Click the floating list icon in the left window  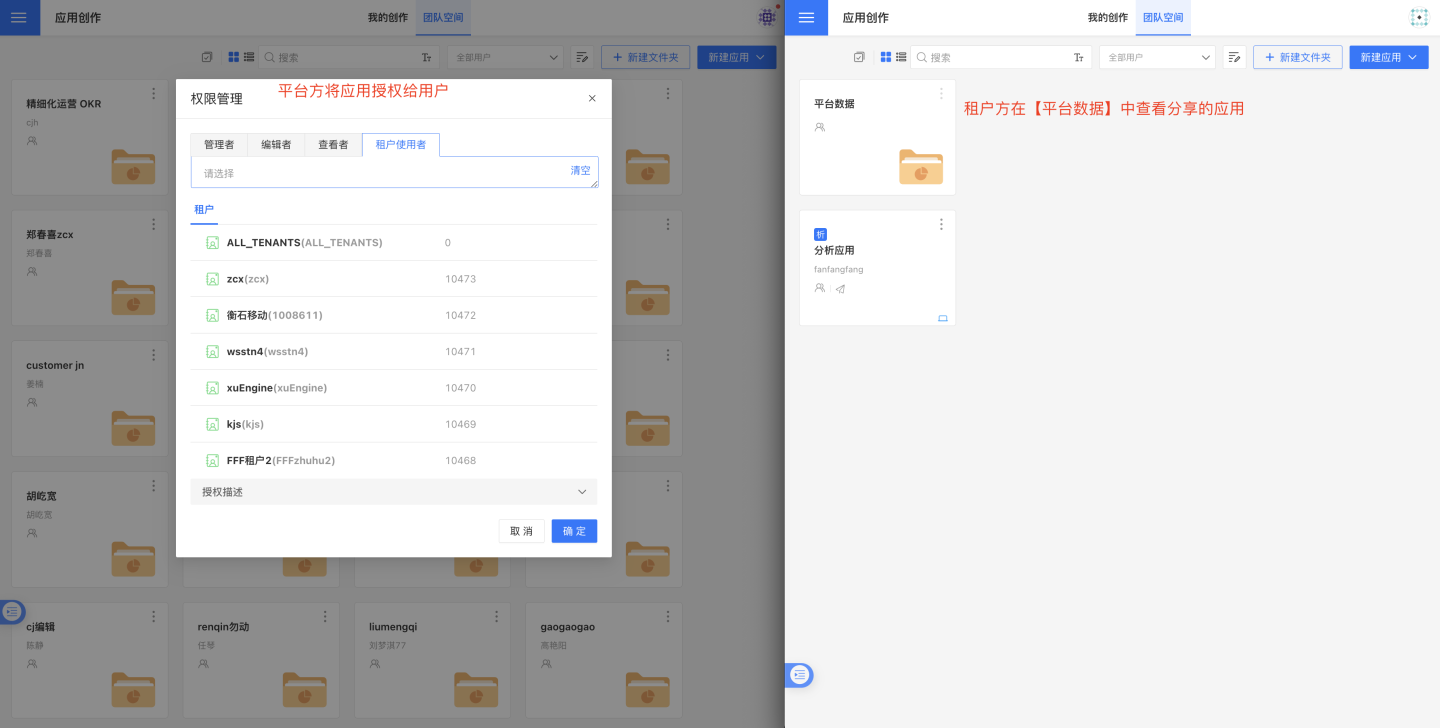coord(12,612)
